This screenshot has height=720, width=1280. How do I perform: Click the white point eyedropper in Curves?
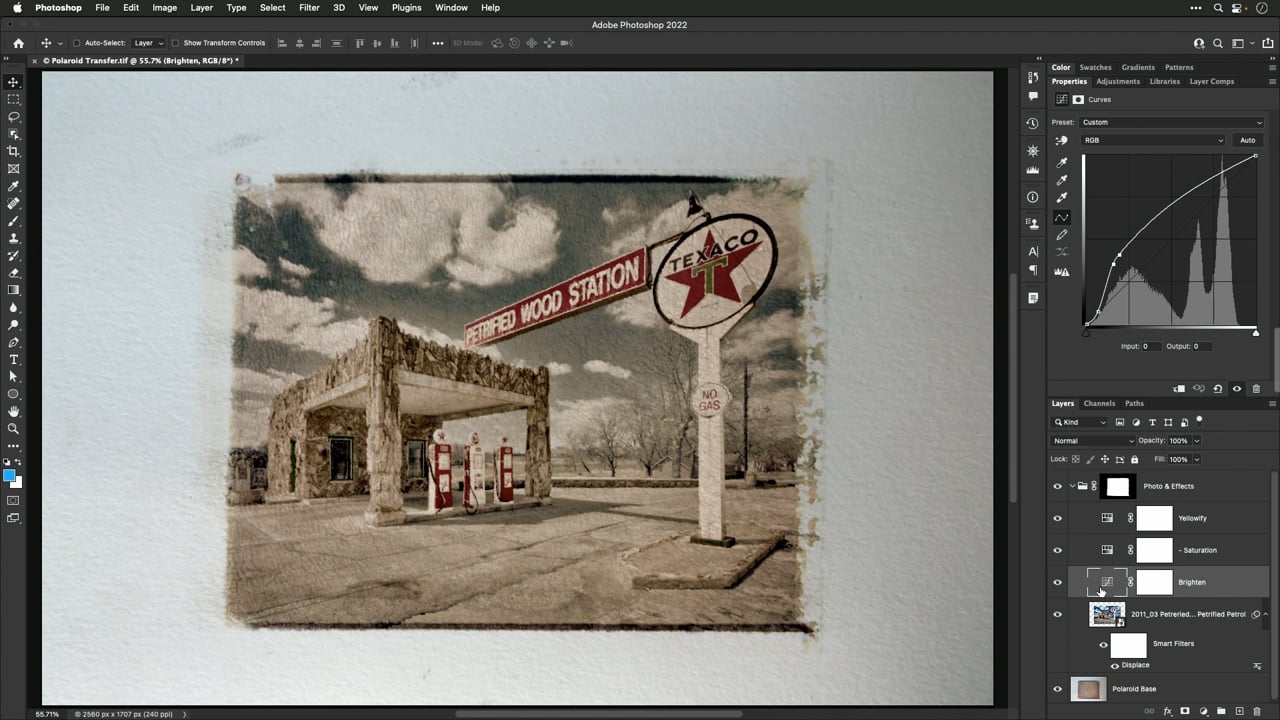[x=1062, y=197]
